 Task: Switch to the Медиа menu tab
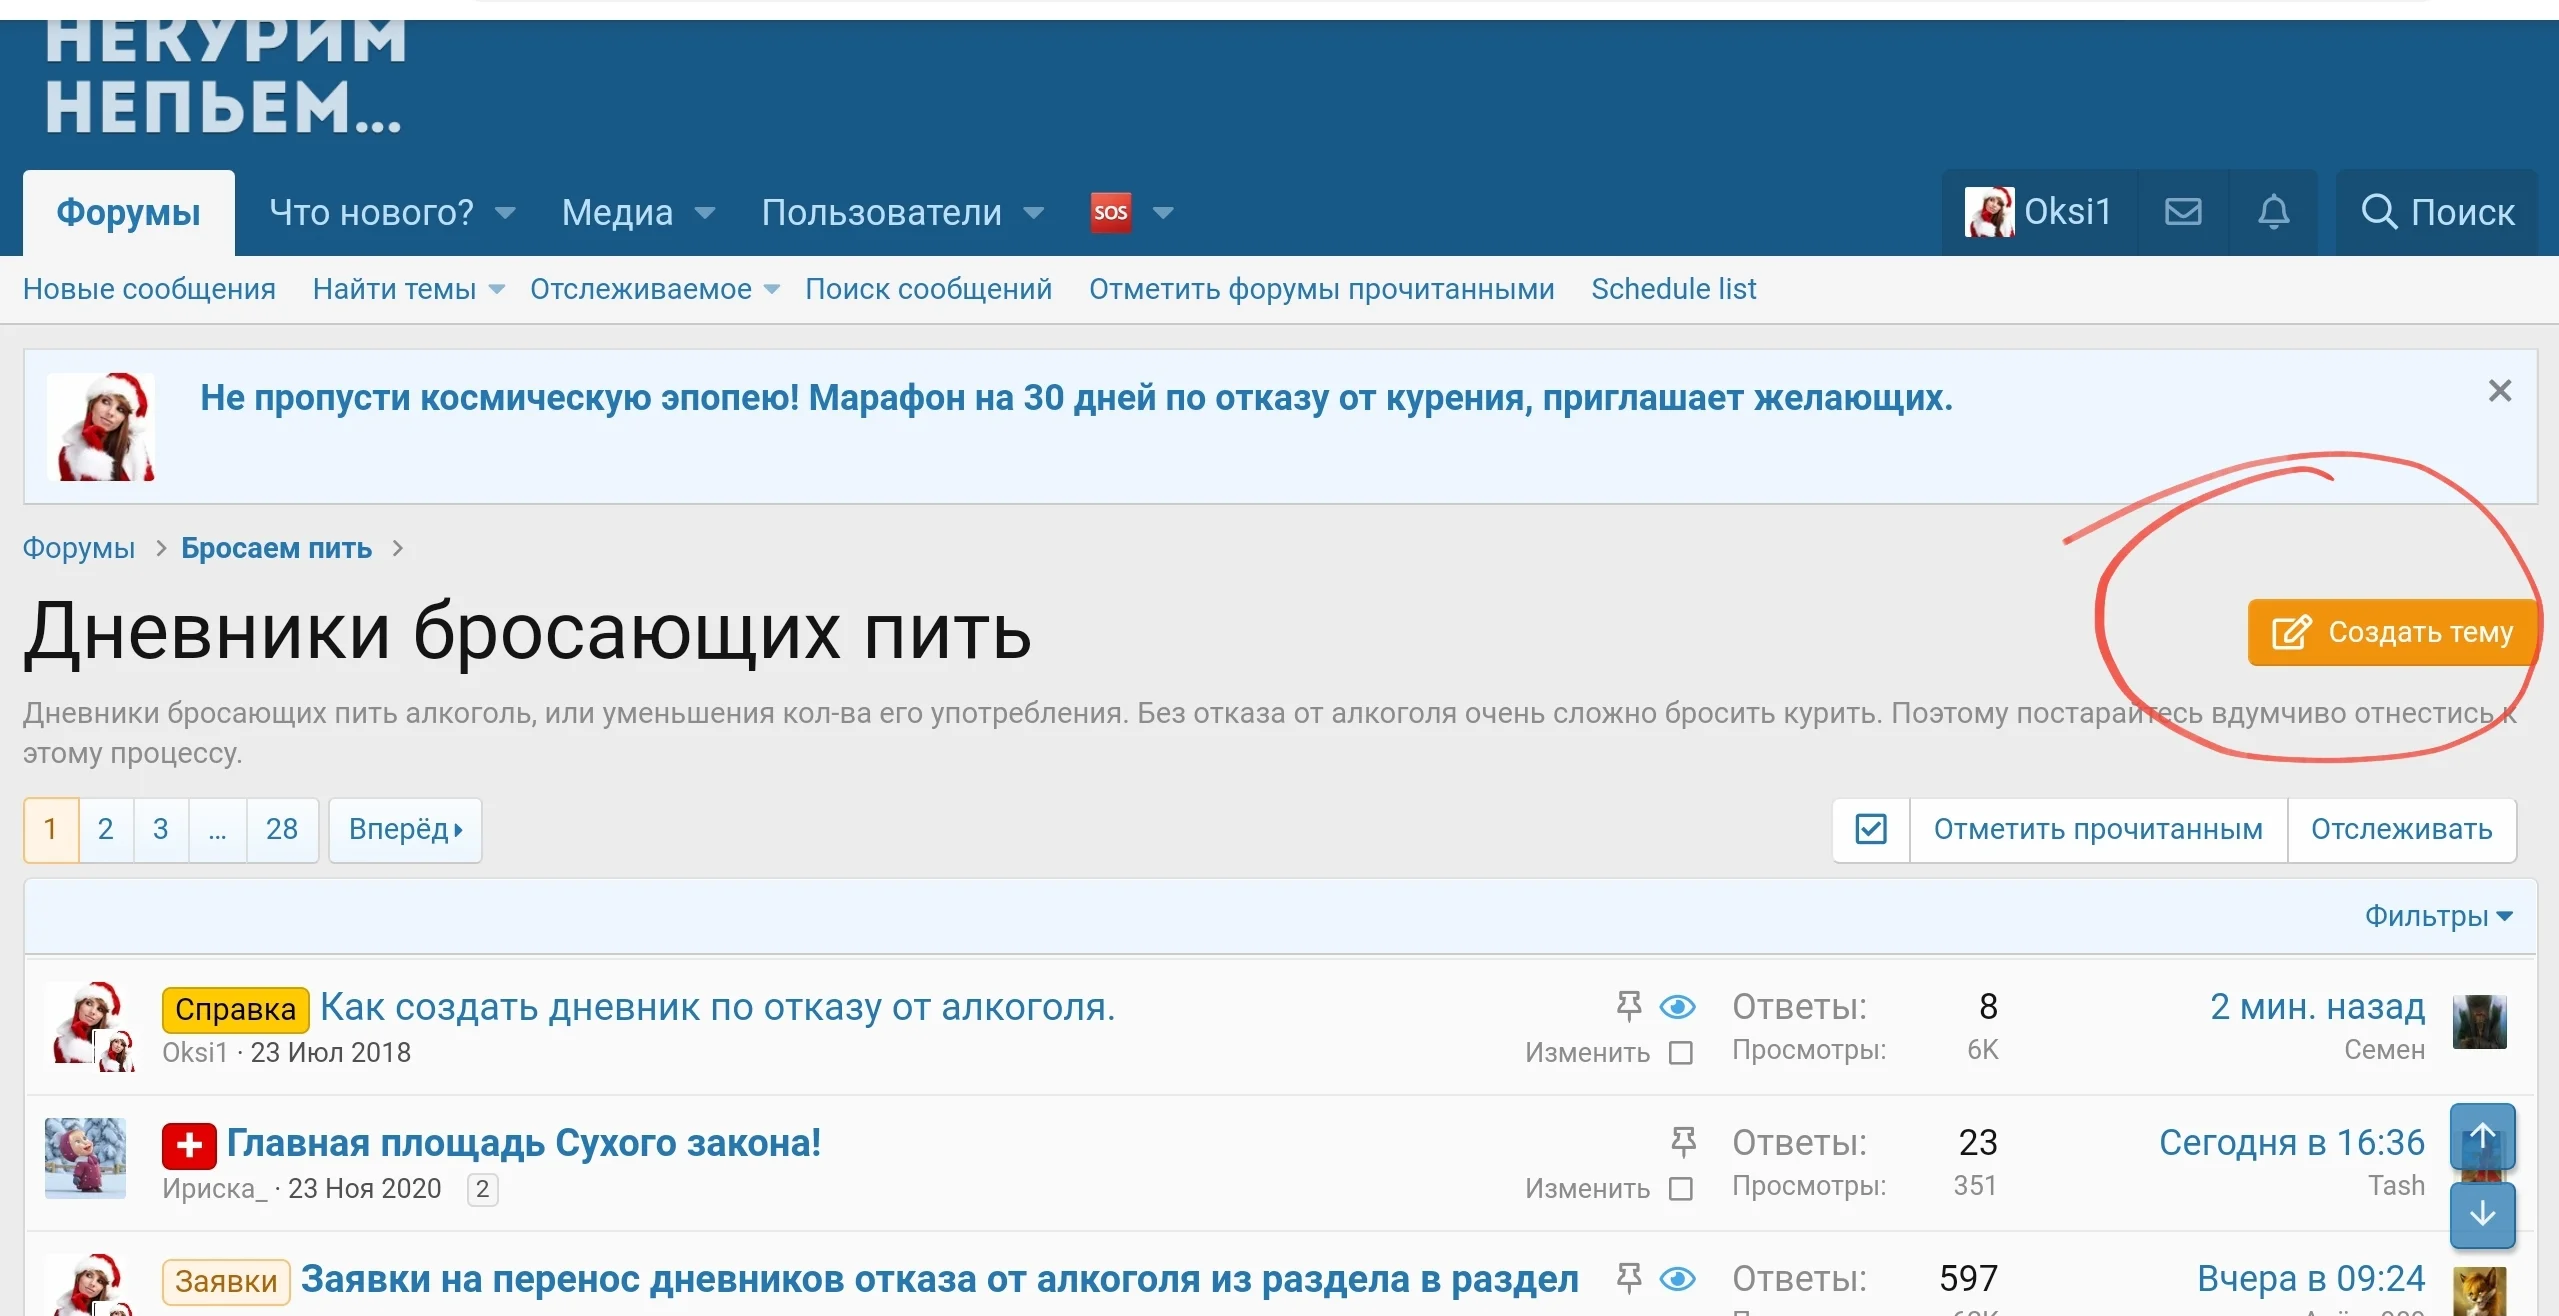617,211
